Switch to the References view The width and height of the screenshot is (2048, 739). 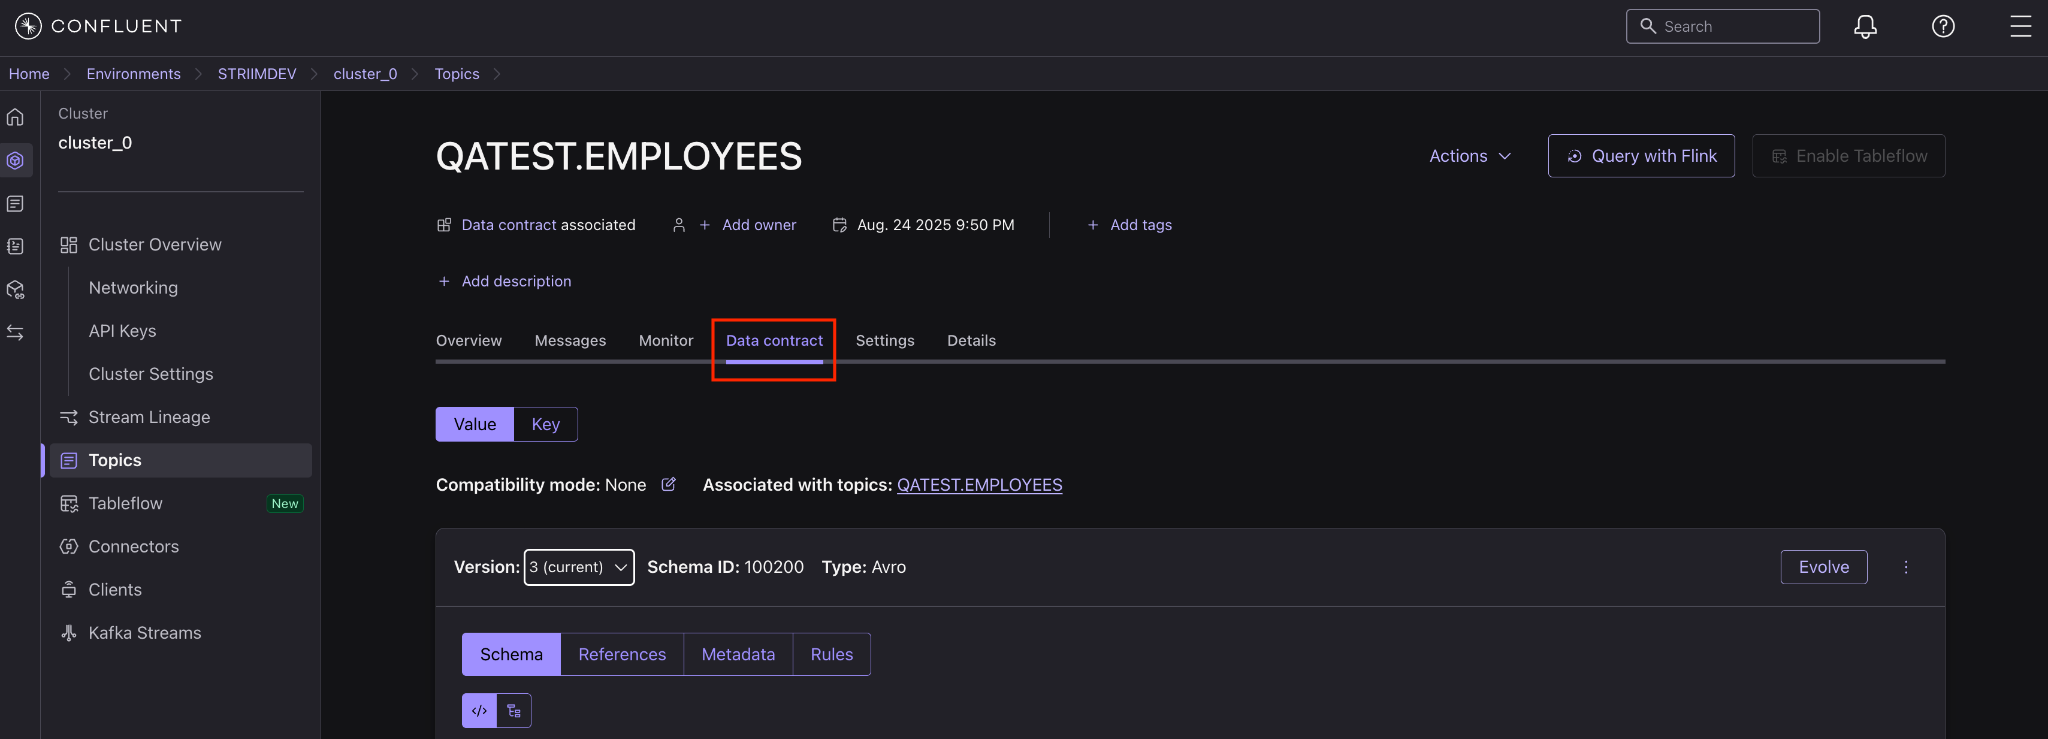tap(622, 654)
